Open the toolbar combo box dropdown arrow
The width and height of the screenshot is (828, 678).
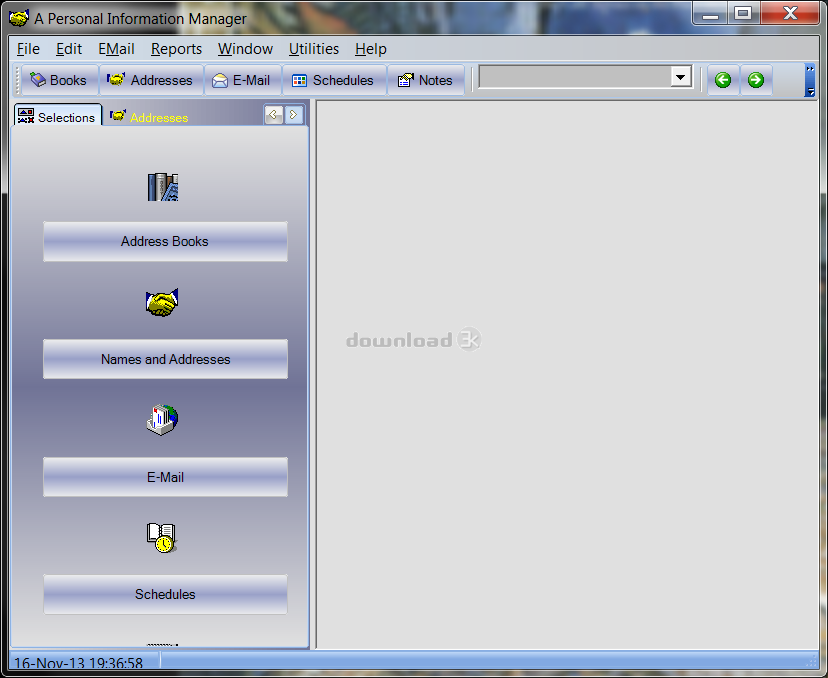pos(681,77)
